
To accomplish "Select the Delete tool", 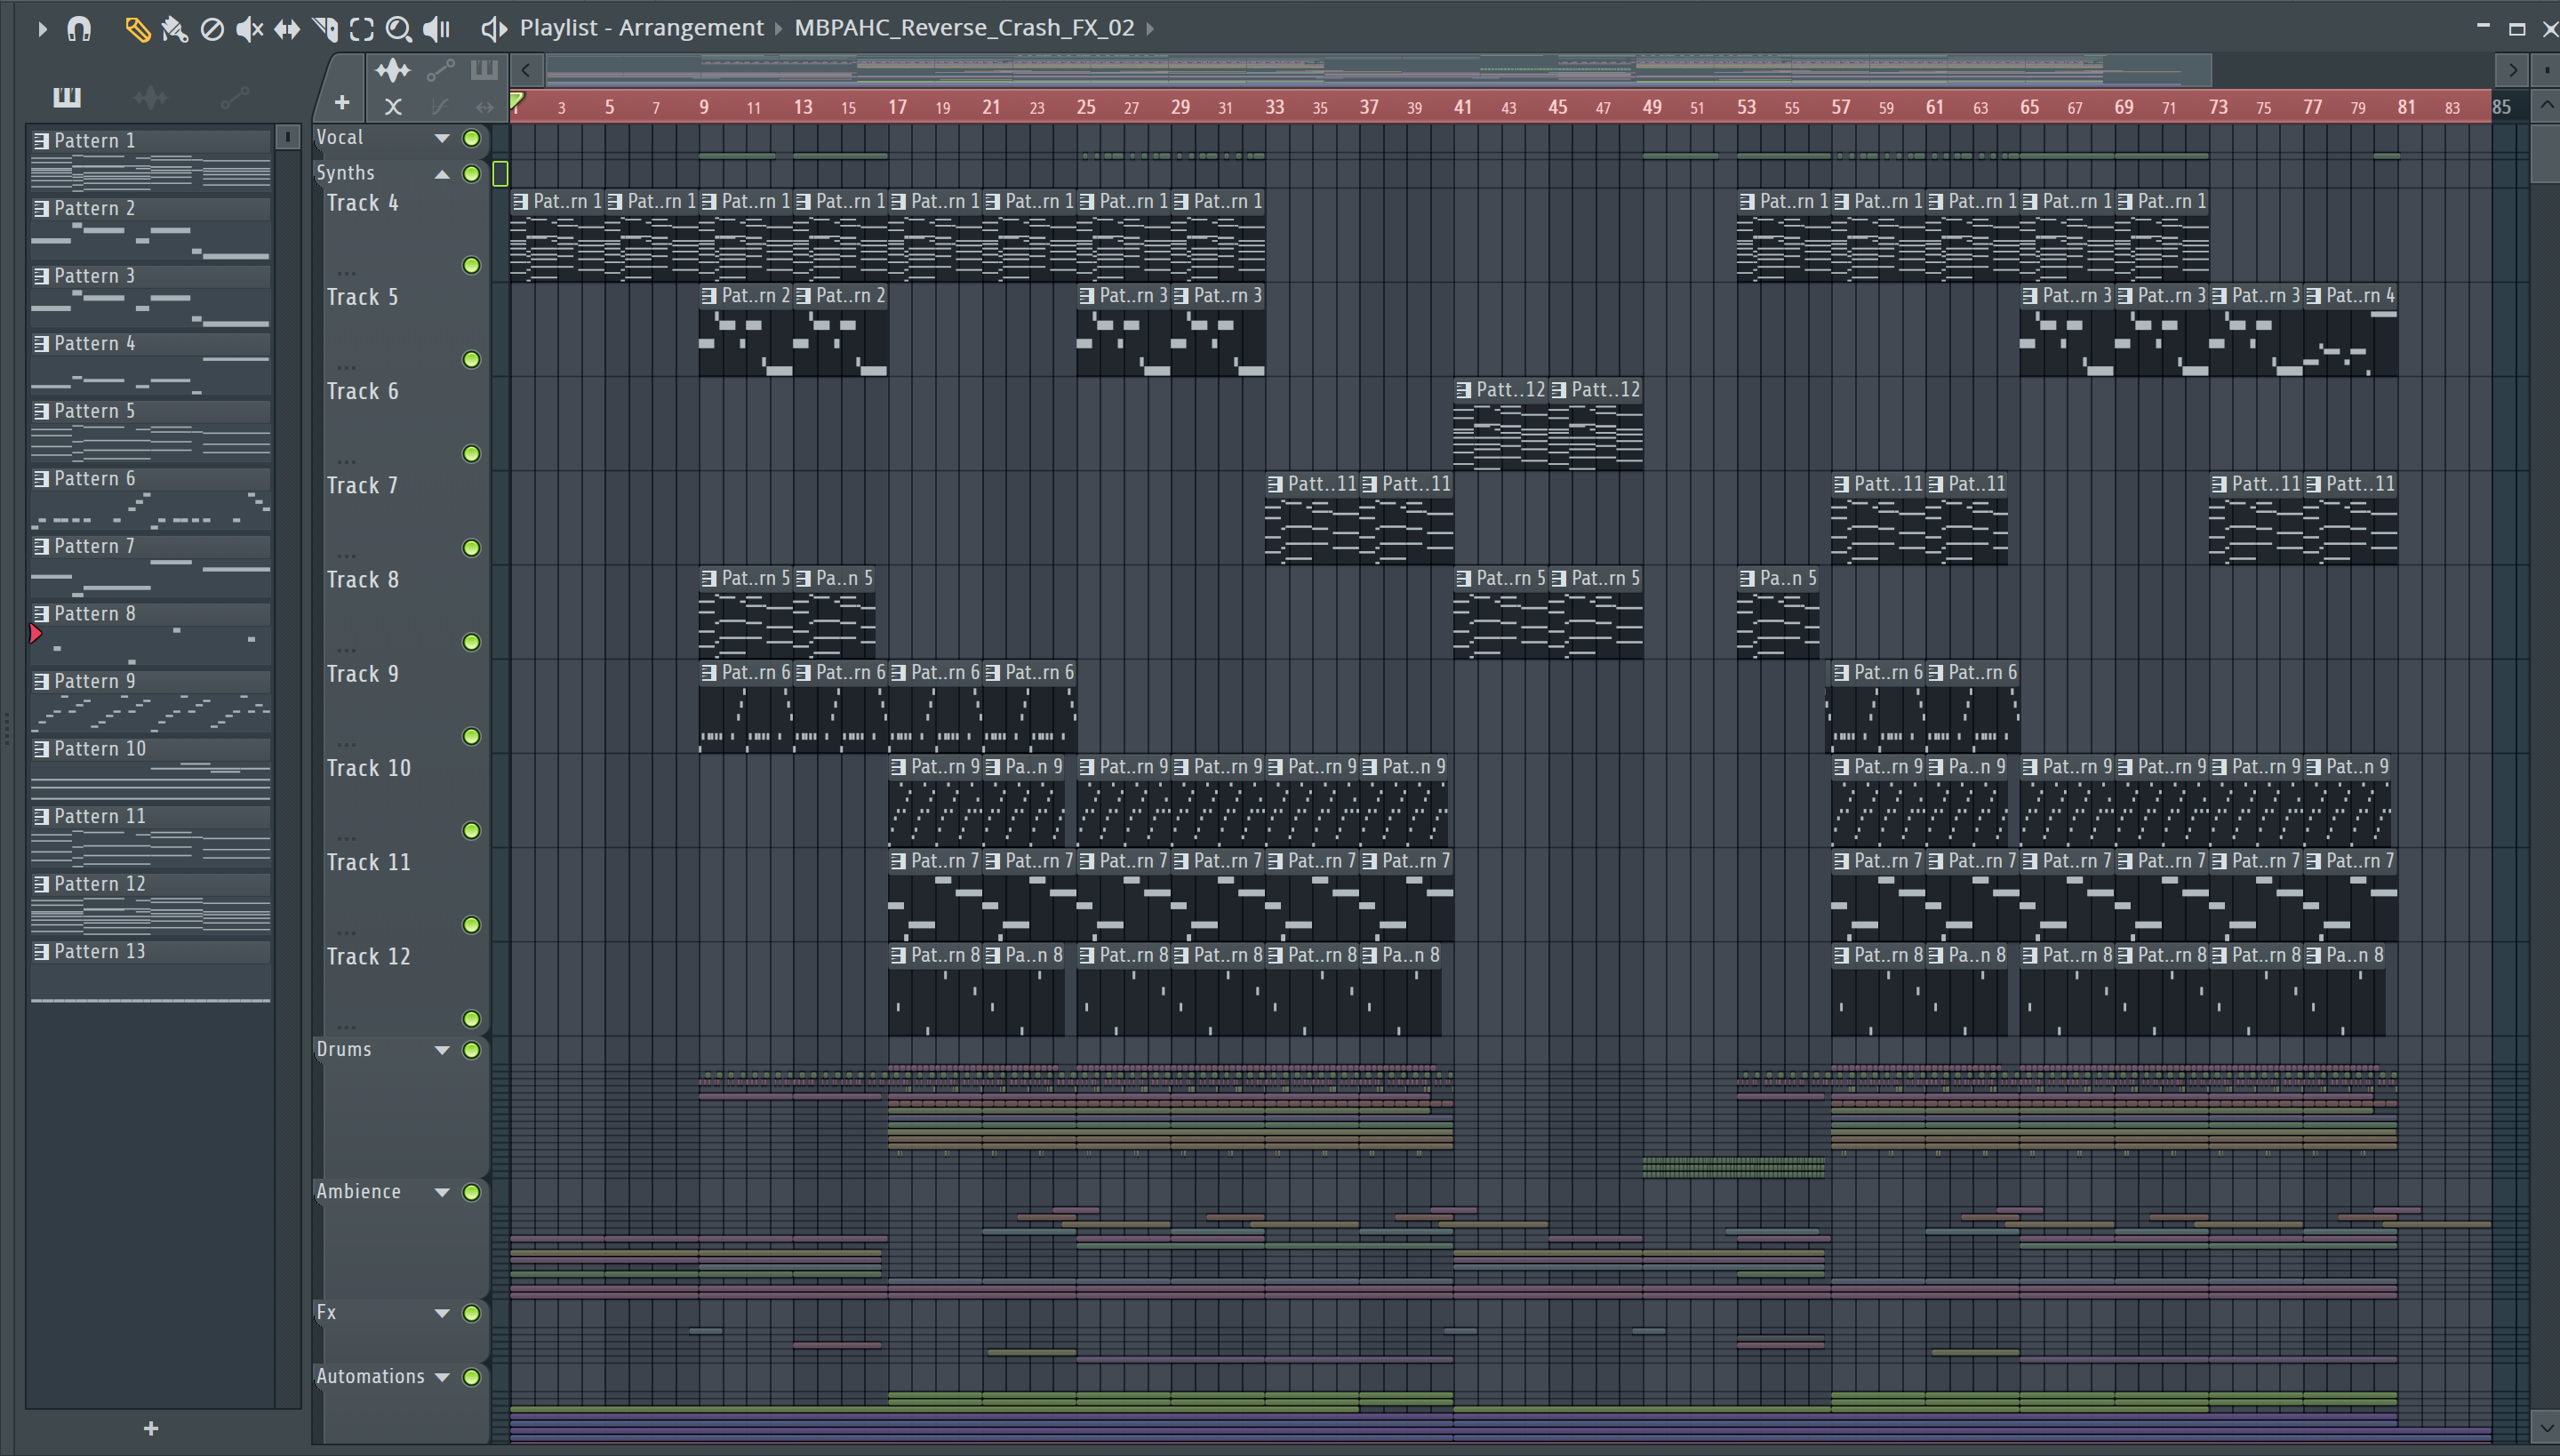I will (x=212, y=29).
